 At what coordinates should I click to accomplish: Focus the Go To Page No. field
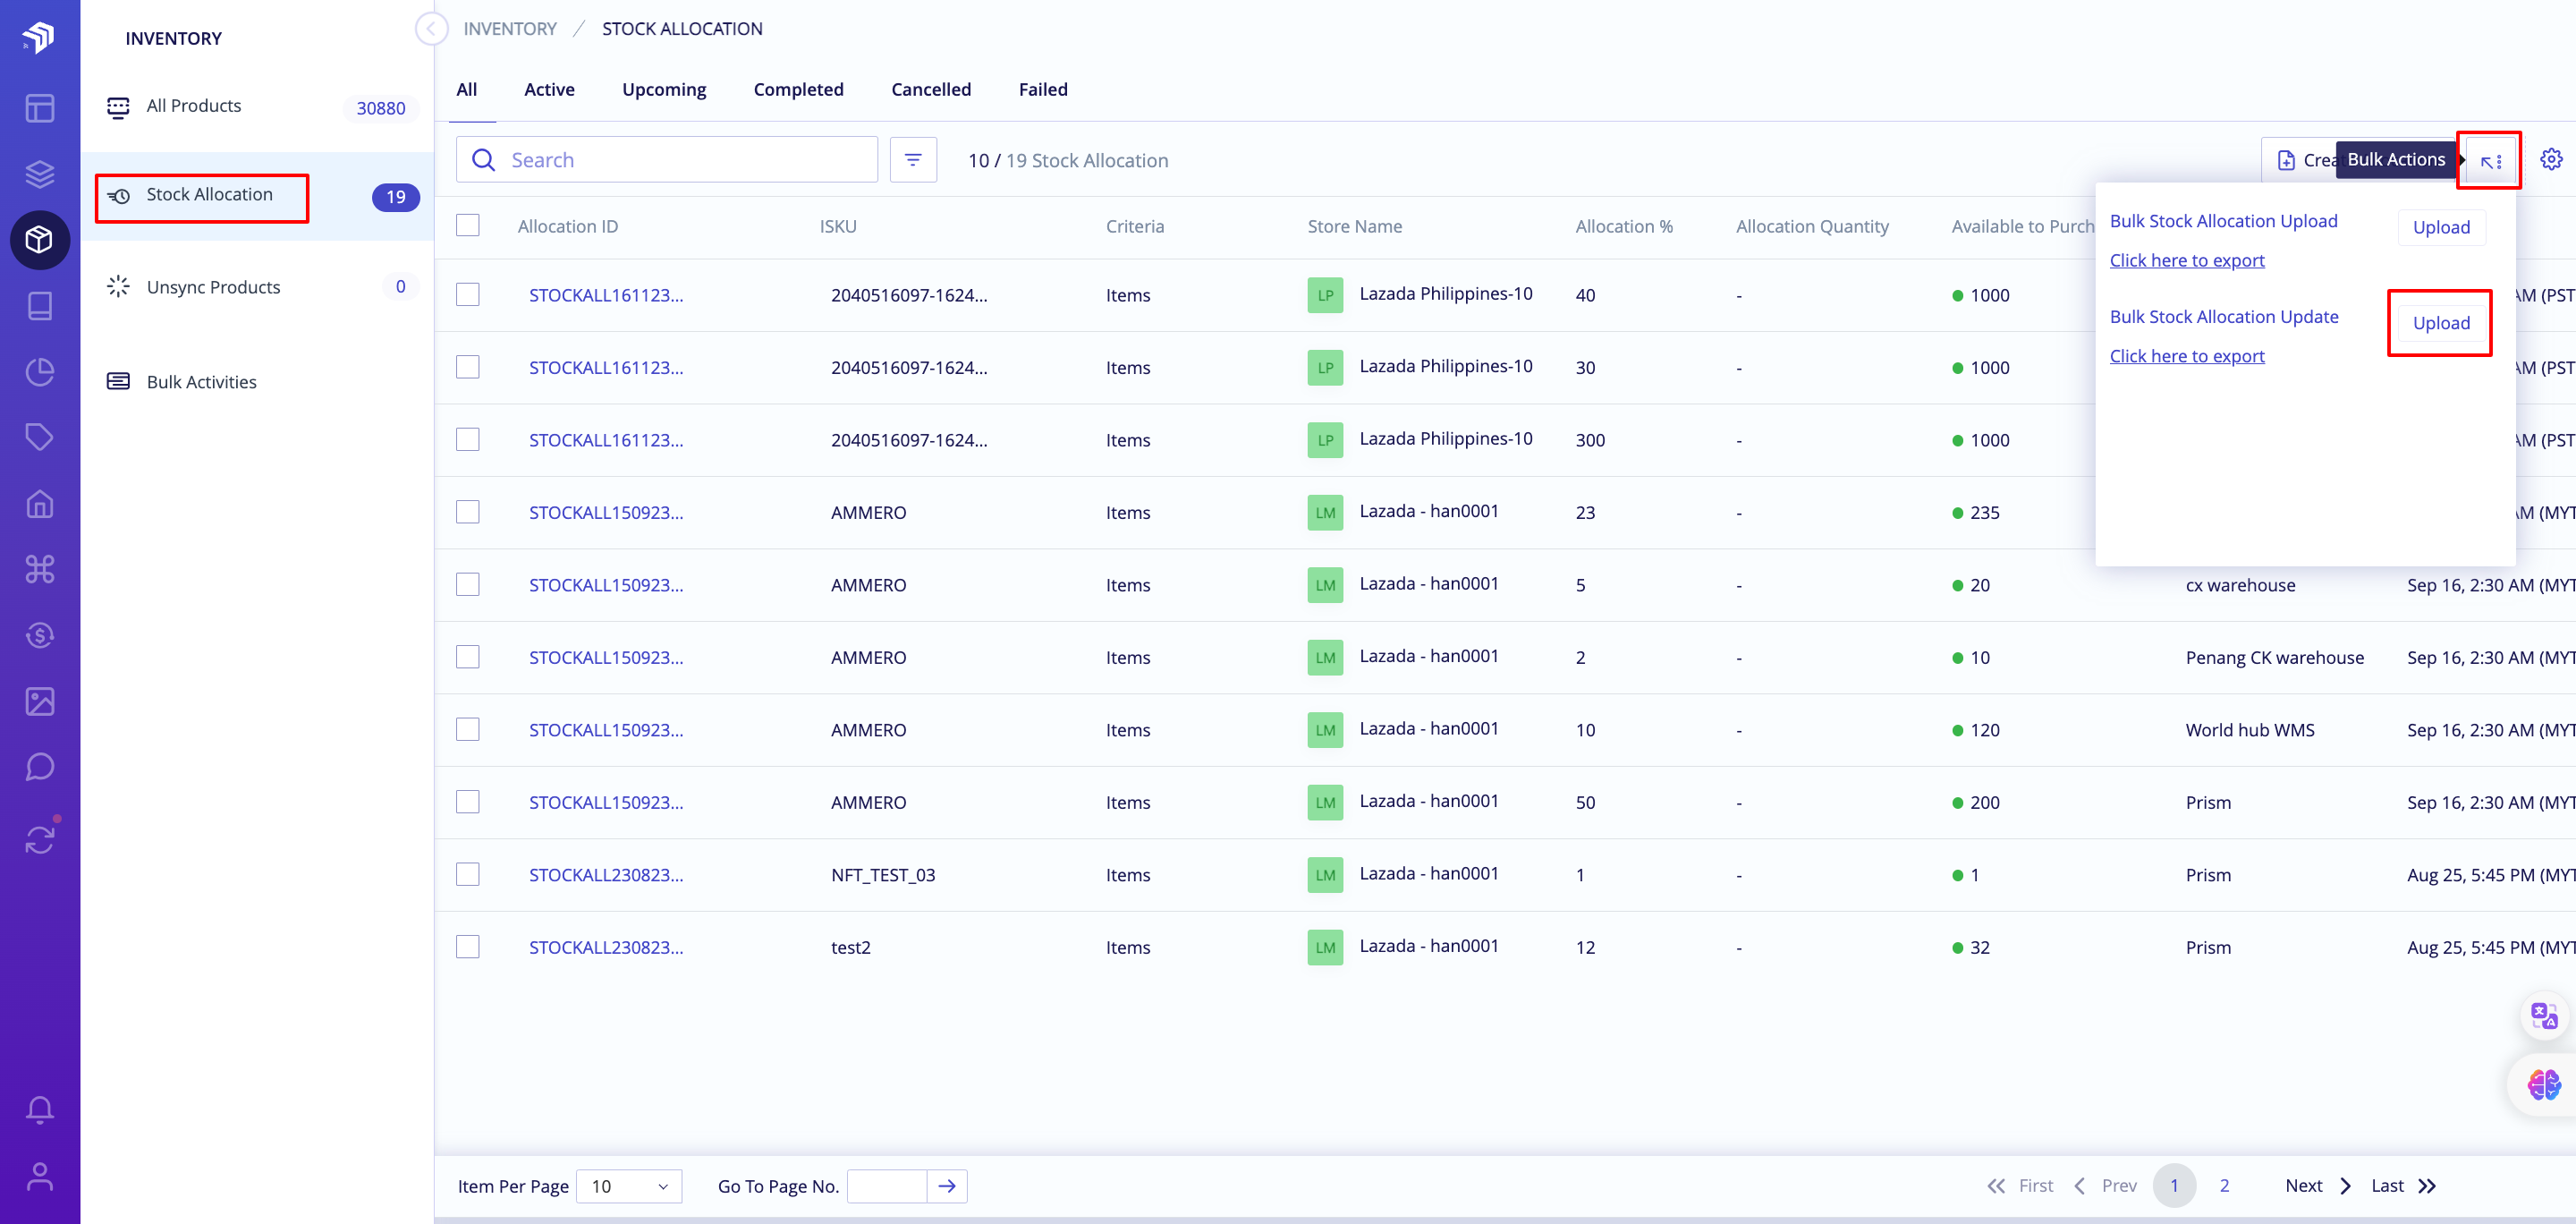[x=887, y=1186]
